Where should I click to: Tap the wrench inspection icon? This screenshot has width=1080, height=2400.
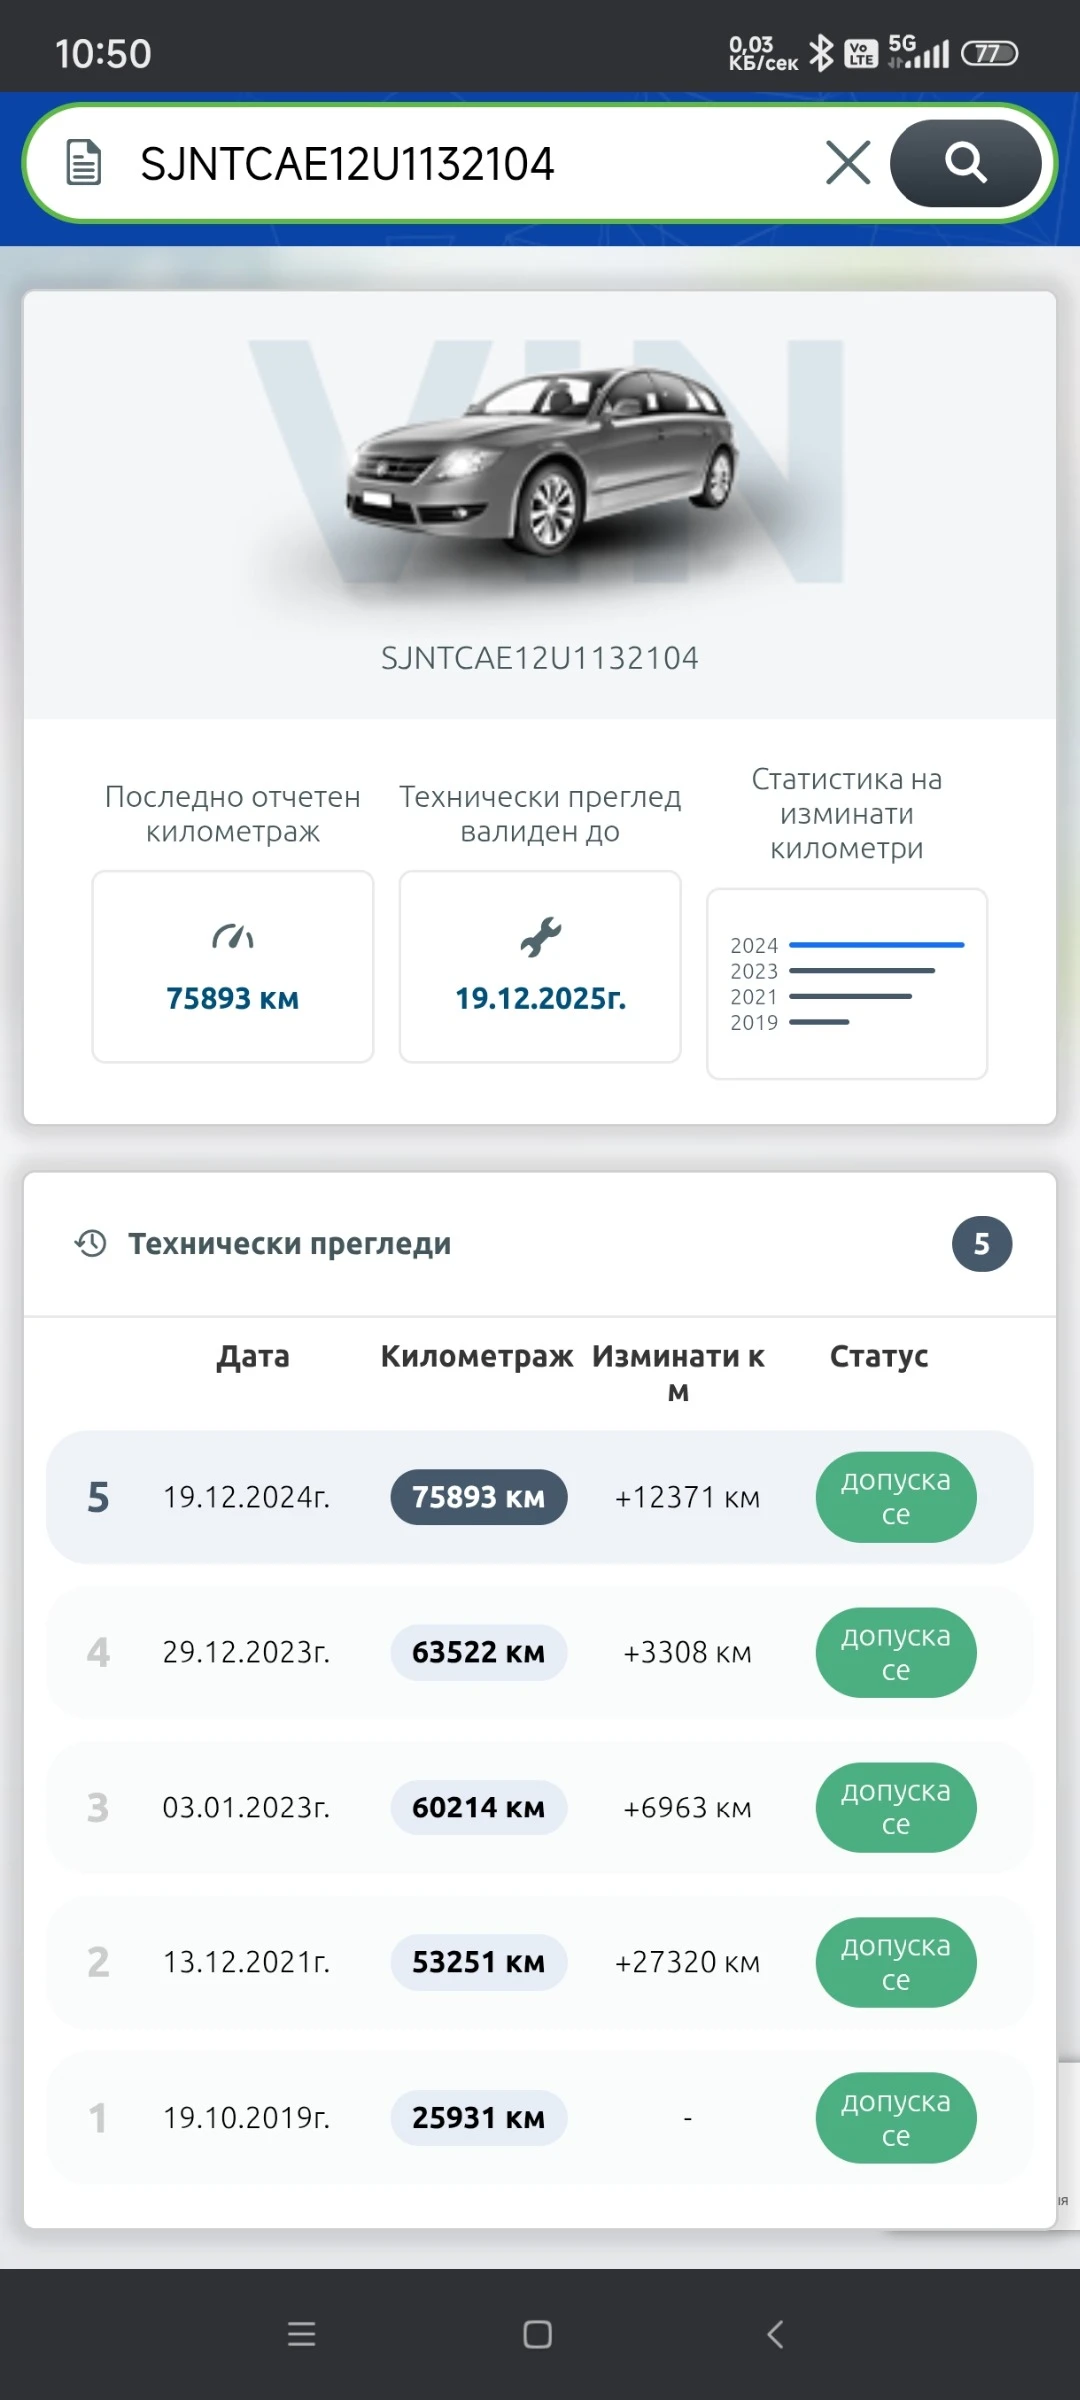click(540, 938)
